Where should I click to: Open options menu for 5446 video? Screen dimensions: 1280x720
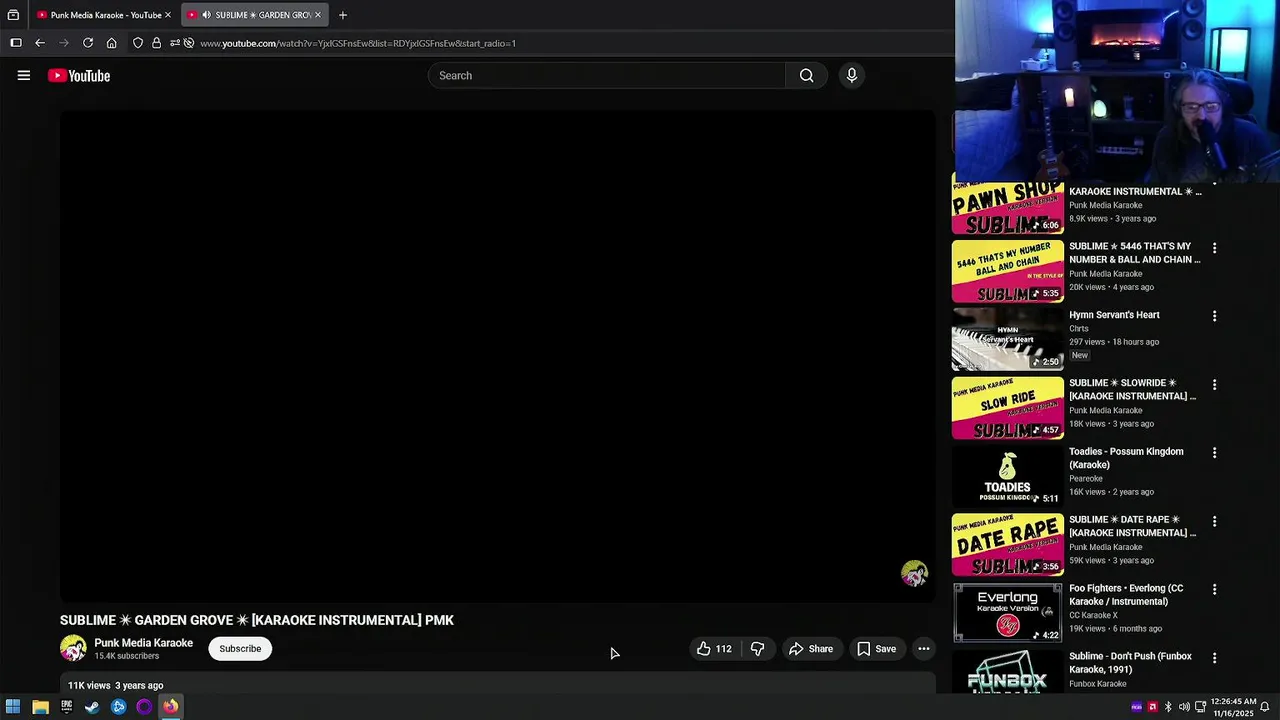1215,248
